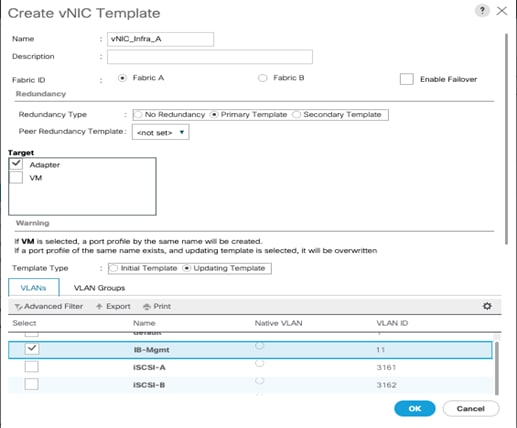
Task: Click the dialog's main vertical scrollbar
Action: [507, 139]
